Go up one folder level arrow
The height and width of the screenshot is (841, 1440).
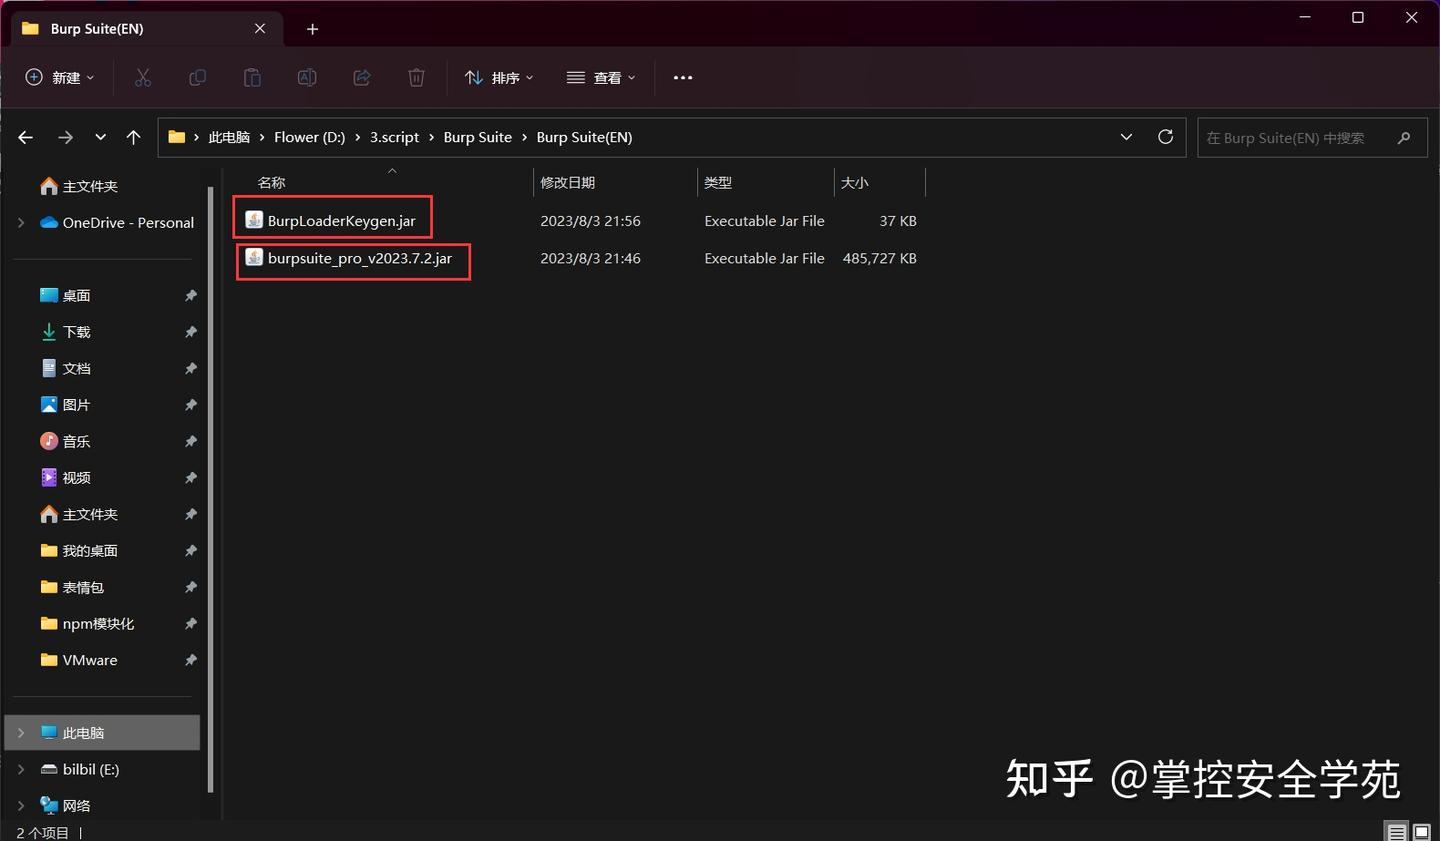click(133, 137)
